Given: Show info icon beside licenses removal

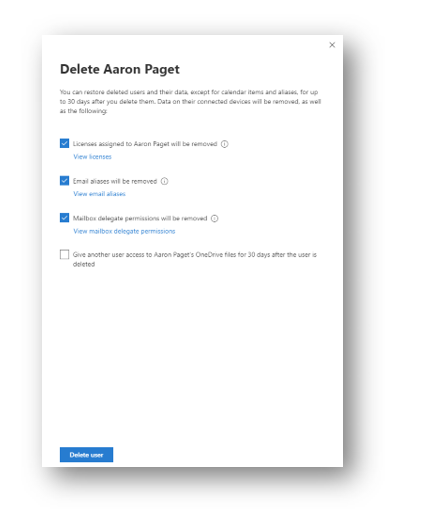Looking at the screenshot, I should pyautogui.click(x=225, y=144).
